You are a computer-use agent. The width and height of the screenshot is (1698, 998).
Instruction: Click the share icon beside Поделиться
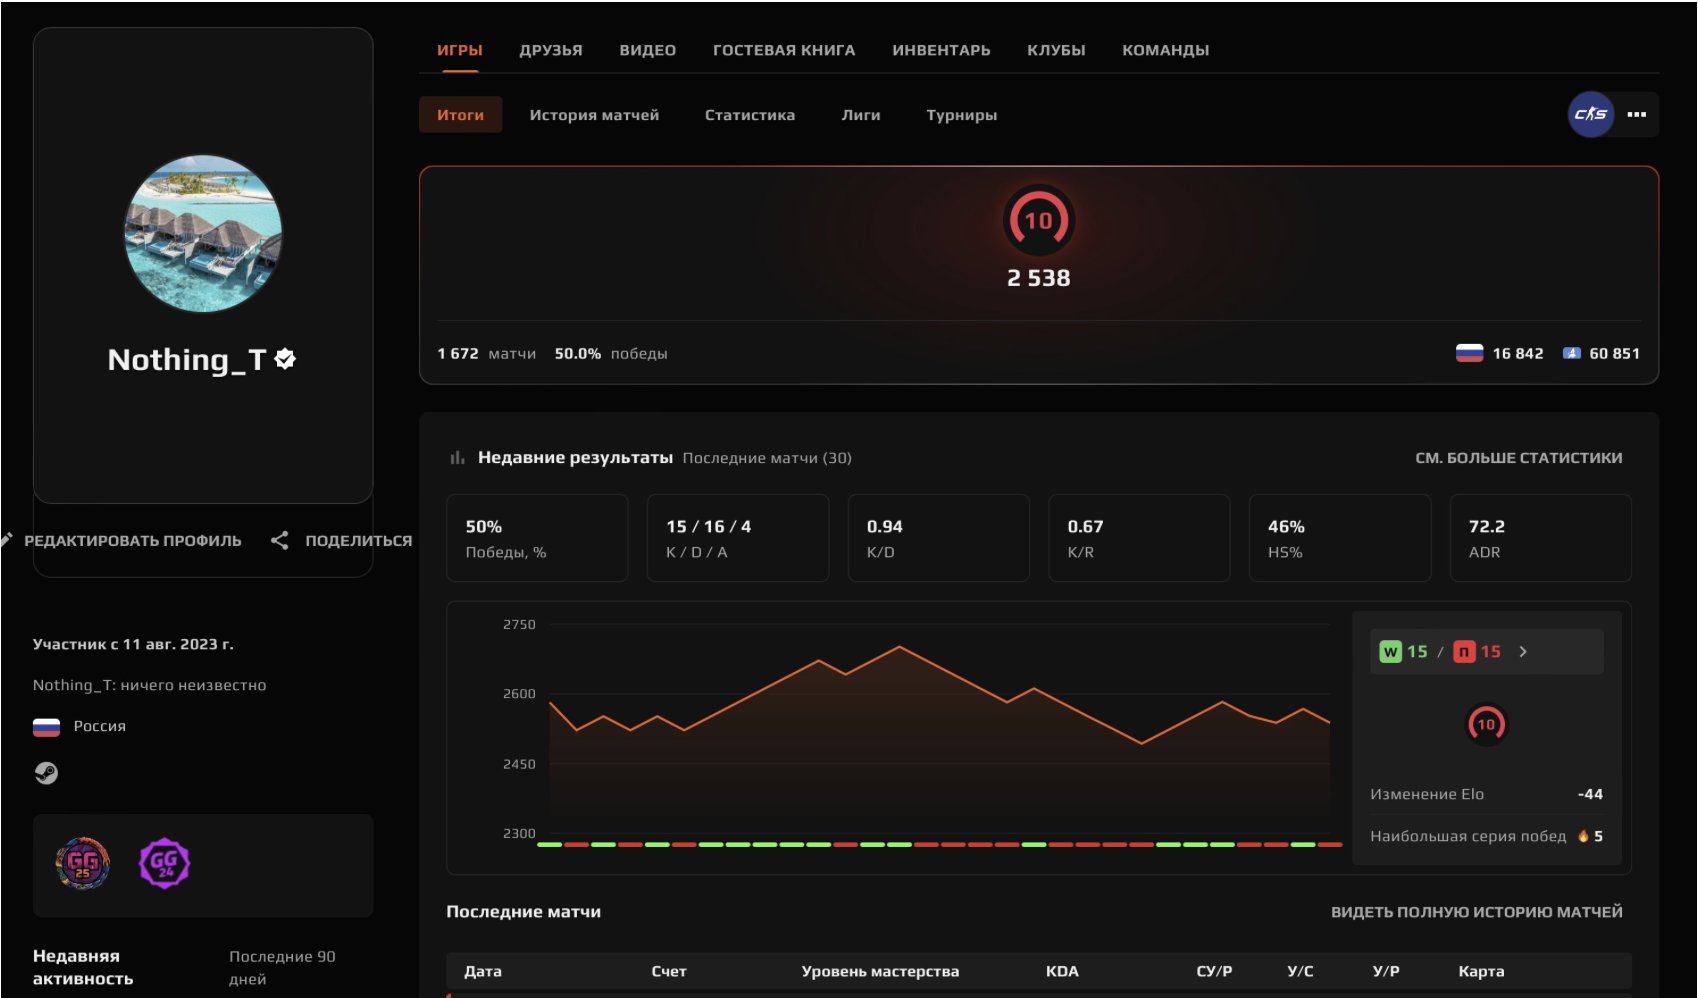point(280,540)
